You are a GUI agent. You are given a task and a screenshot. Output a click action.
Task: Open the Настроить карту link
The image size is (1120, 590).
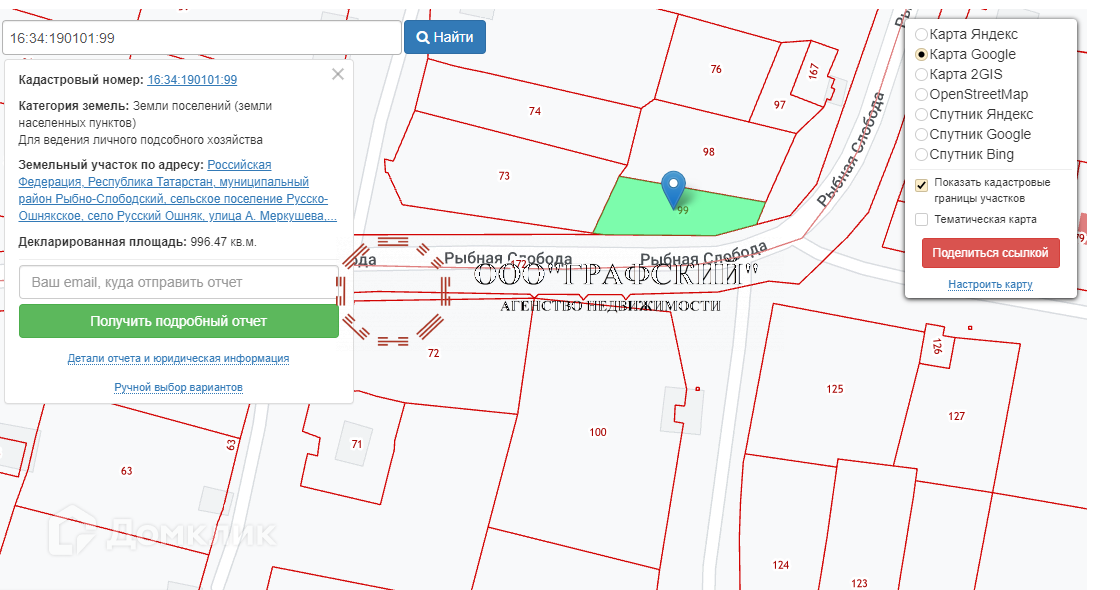pyautogui.click(x=990, y=284)
